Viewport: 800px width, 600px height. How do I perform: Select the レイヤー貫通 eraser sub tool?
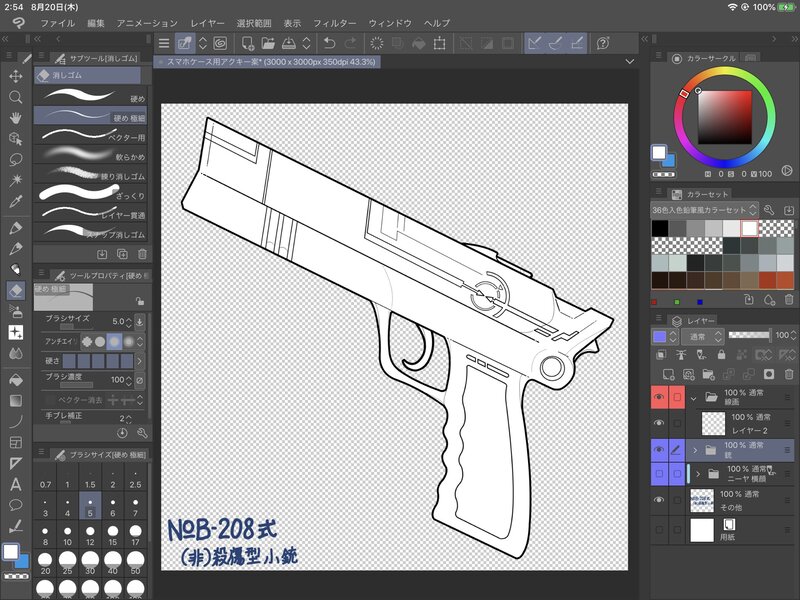[90, 212]
